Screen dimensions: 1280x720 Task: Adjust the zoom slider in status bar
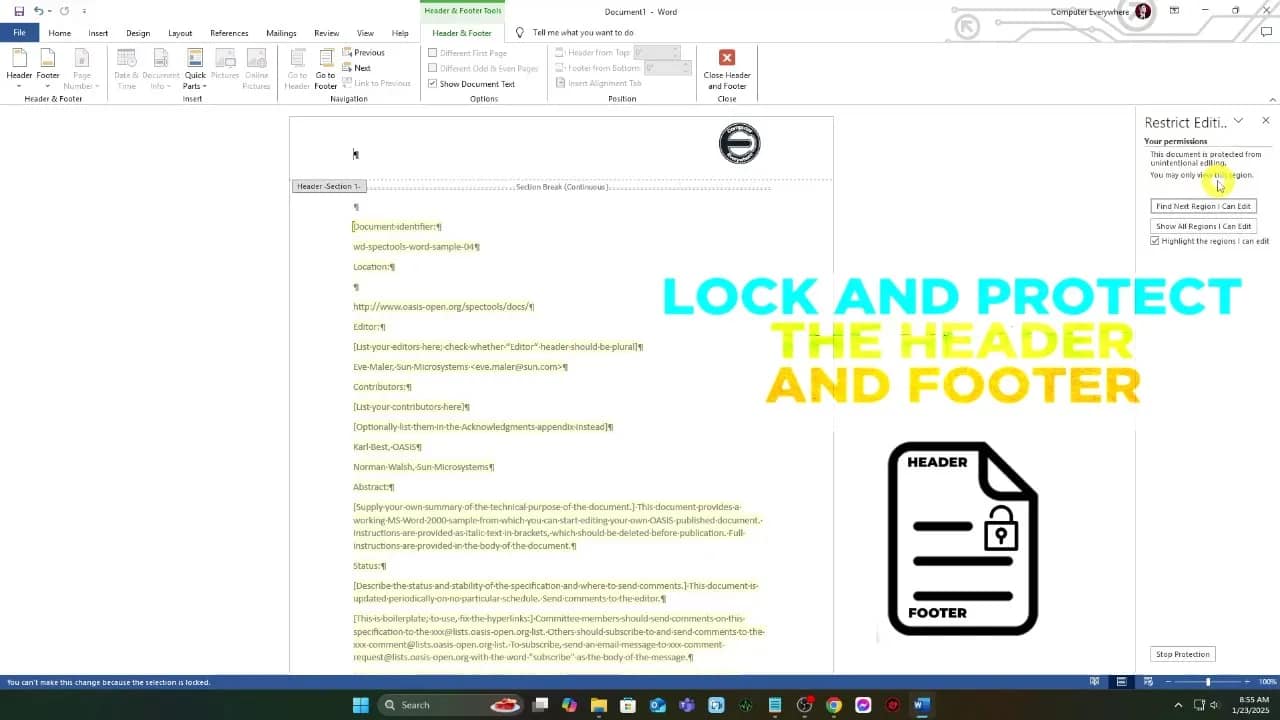pos(1208,682)
